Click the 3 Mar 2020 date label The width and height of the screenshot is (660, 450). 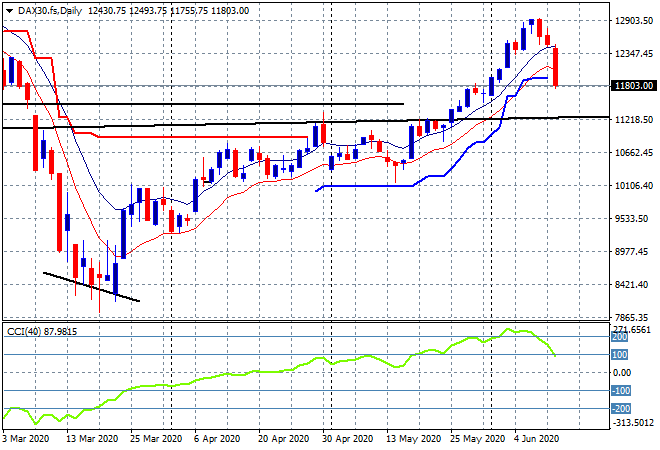tap(25, 439)
